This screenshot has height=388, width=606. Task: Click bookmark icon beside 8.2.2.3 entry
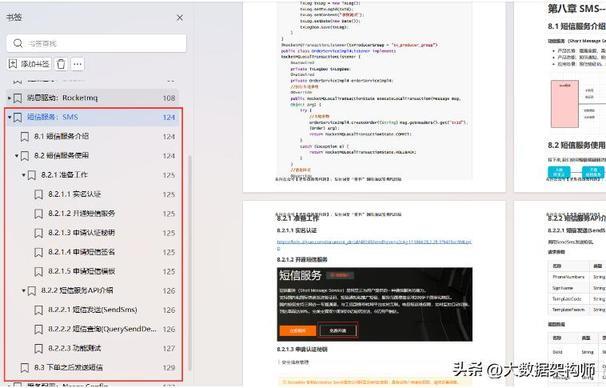point(39,349)
